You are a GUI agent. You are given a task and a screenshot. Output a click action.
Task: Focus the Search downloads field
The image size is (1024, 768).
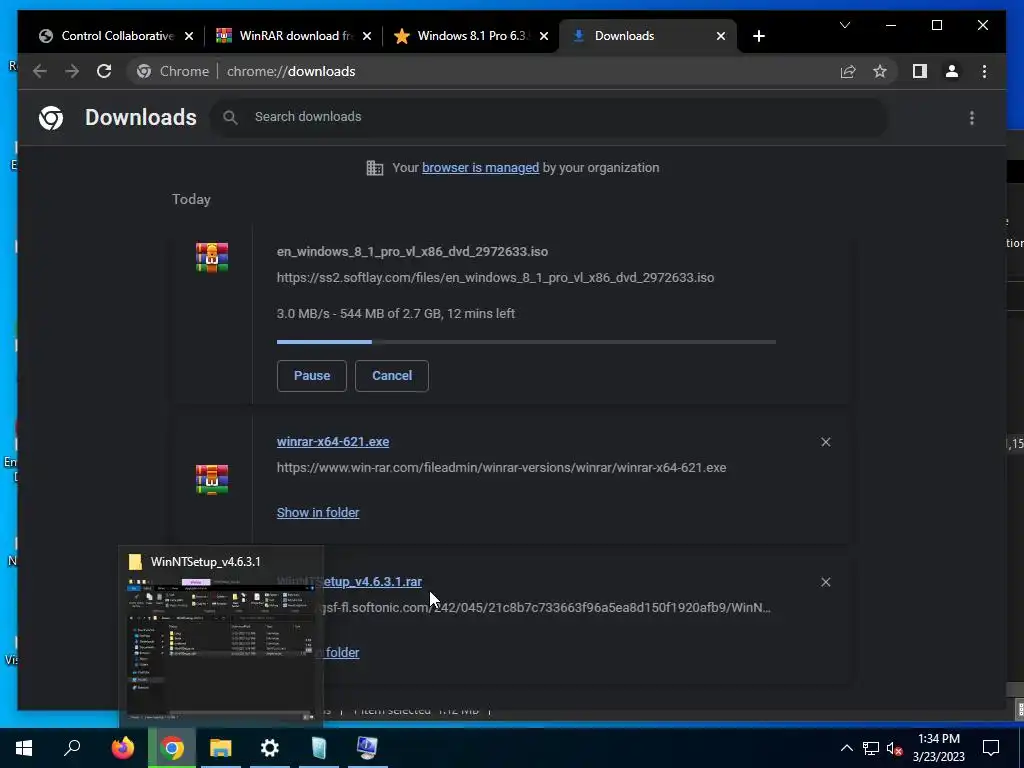pos(549,118)
